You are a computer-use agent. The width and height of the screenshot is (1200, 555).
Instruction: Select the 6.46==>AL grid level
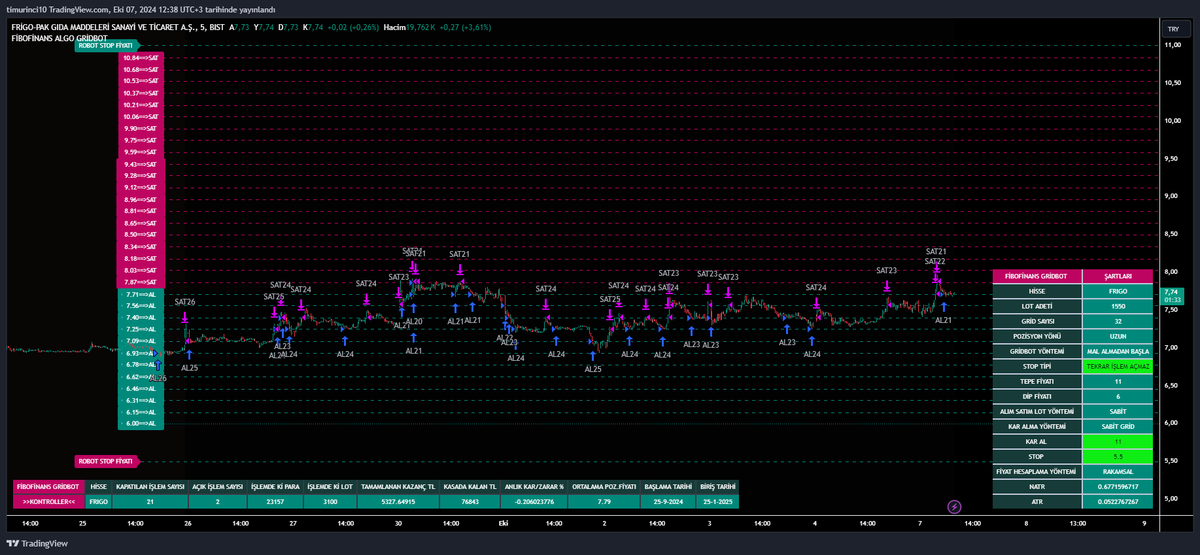[141, 388]
